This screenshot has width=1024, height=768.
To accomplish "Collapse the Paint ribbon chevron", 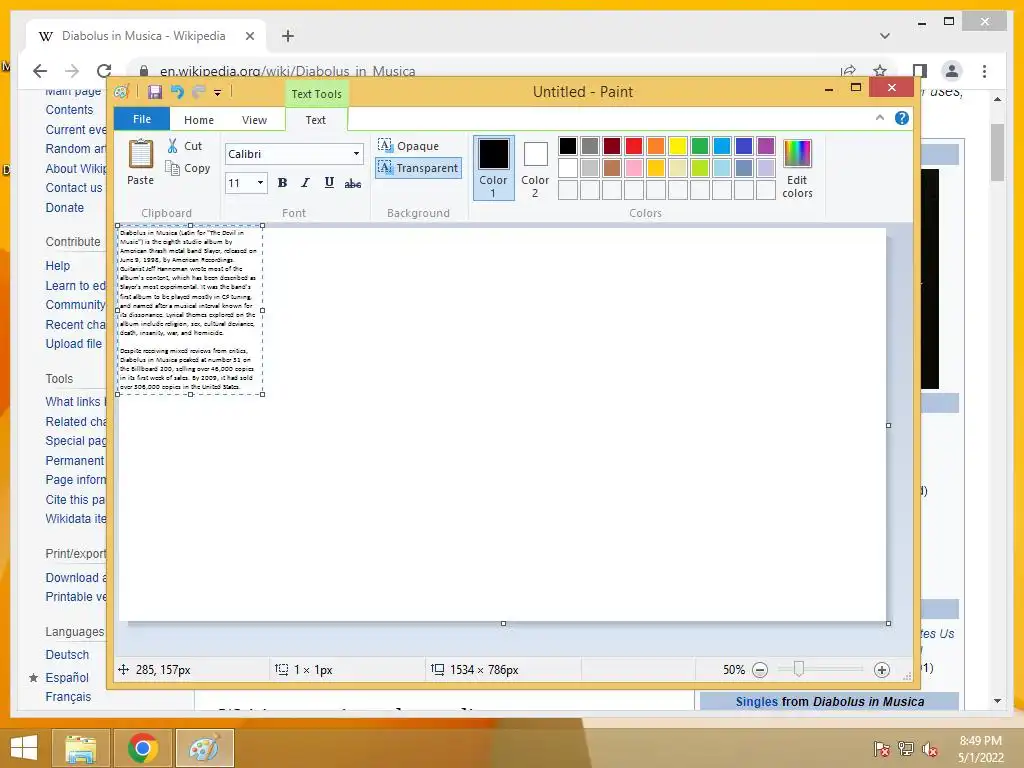I will pos(880,118).
